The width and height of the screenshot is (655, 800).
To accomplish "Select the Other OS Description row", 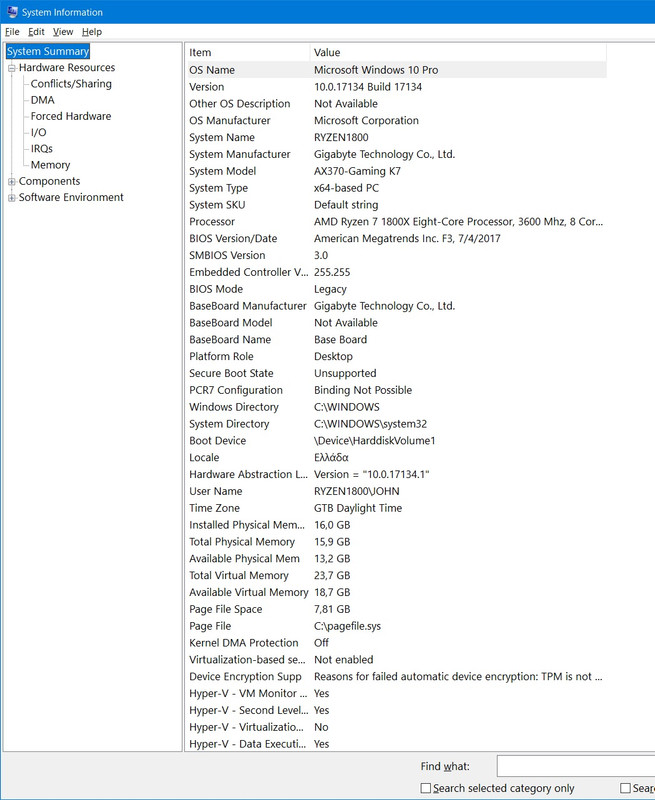I will coord(397,104).
